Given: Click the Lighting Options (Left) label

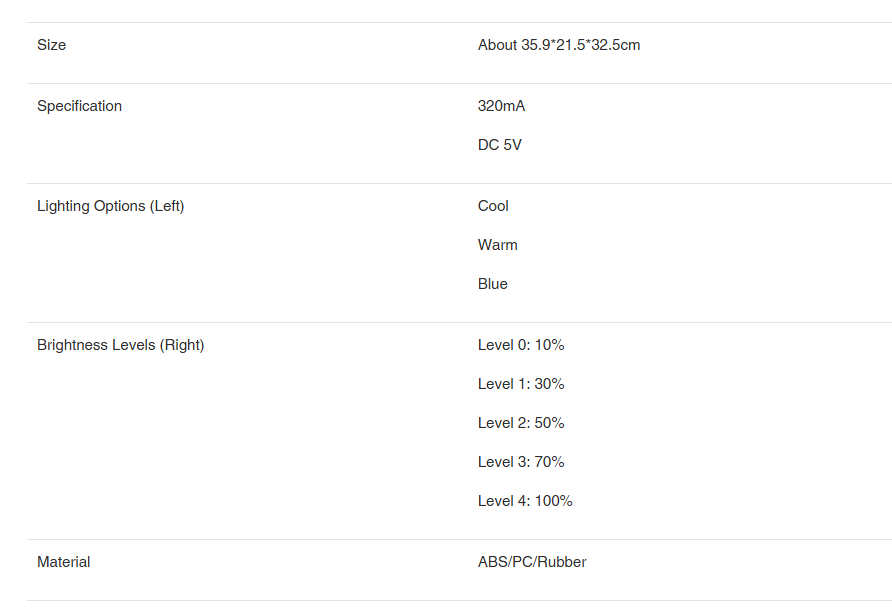Looking at the screenshot, I should pyautogui.click(x=110, y=206).
